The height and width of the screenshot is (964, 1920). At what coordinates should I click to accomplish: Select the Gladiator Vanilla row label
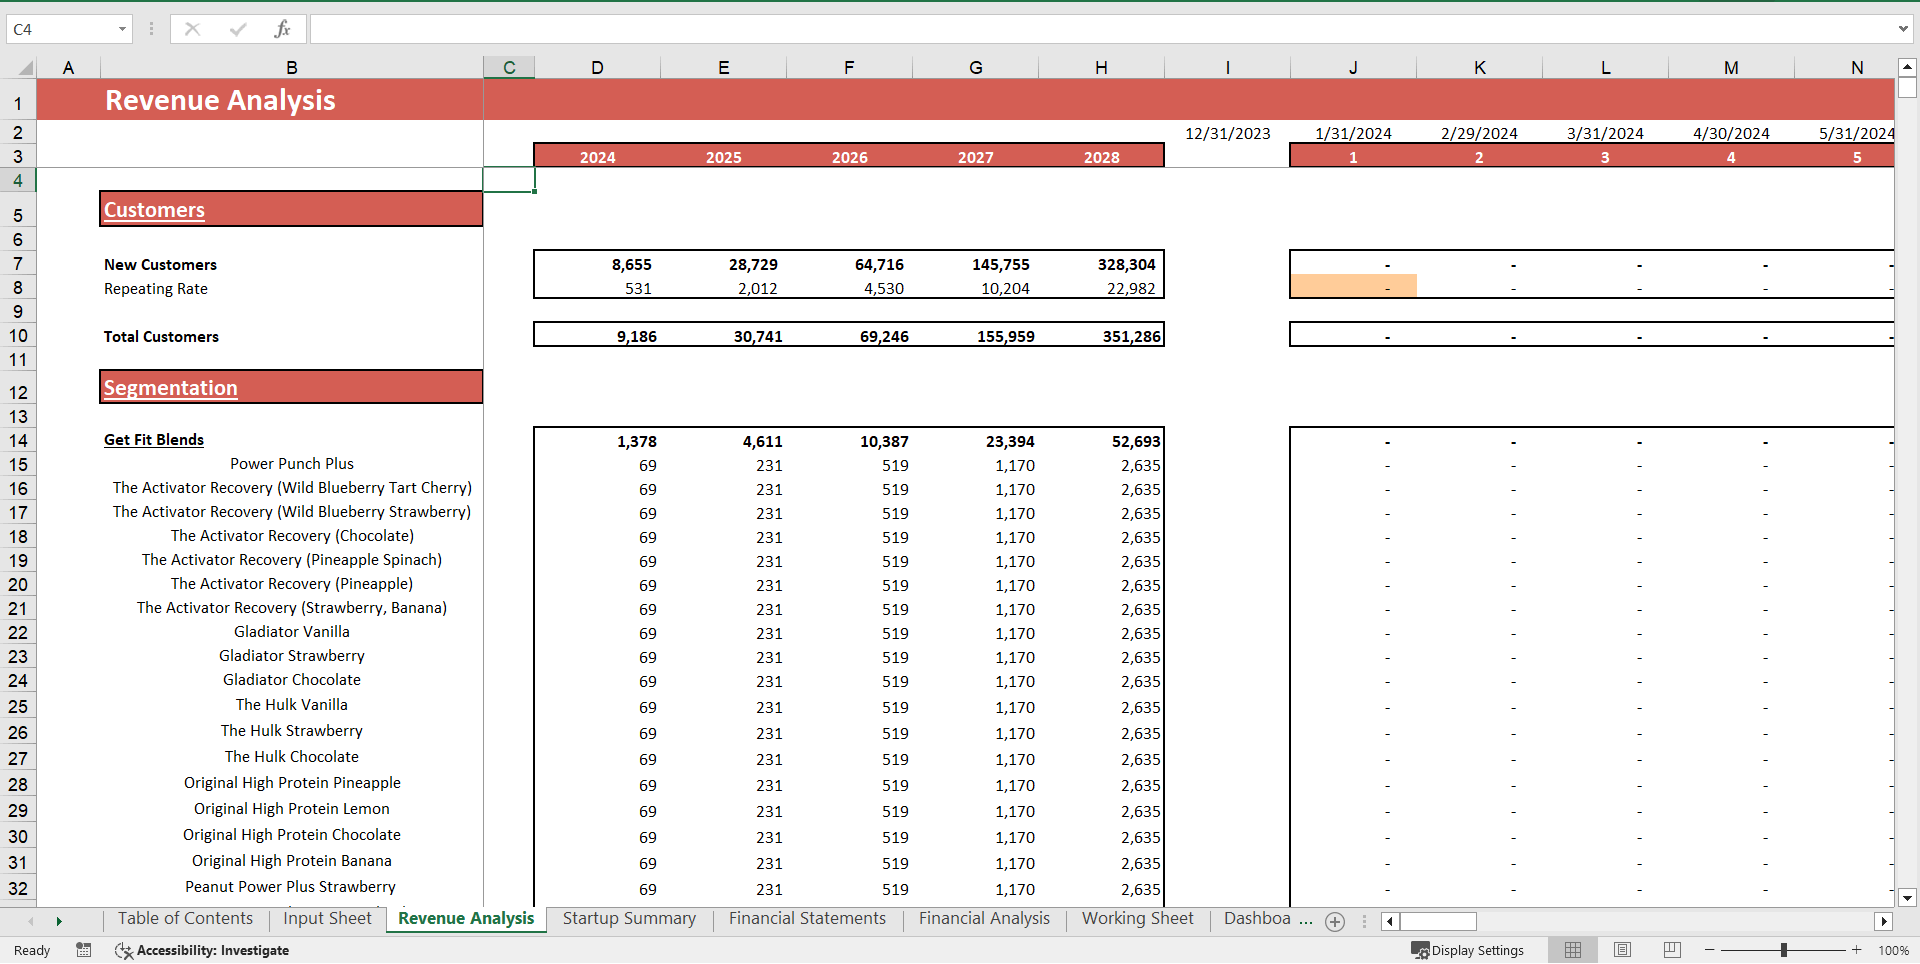click(292, 632)
